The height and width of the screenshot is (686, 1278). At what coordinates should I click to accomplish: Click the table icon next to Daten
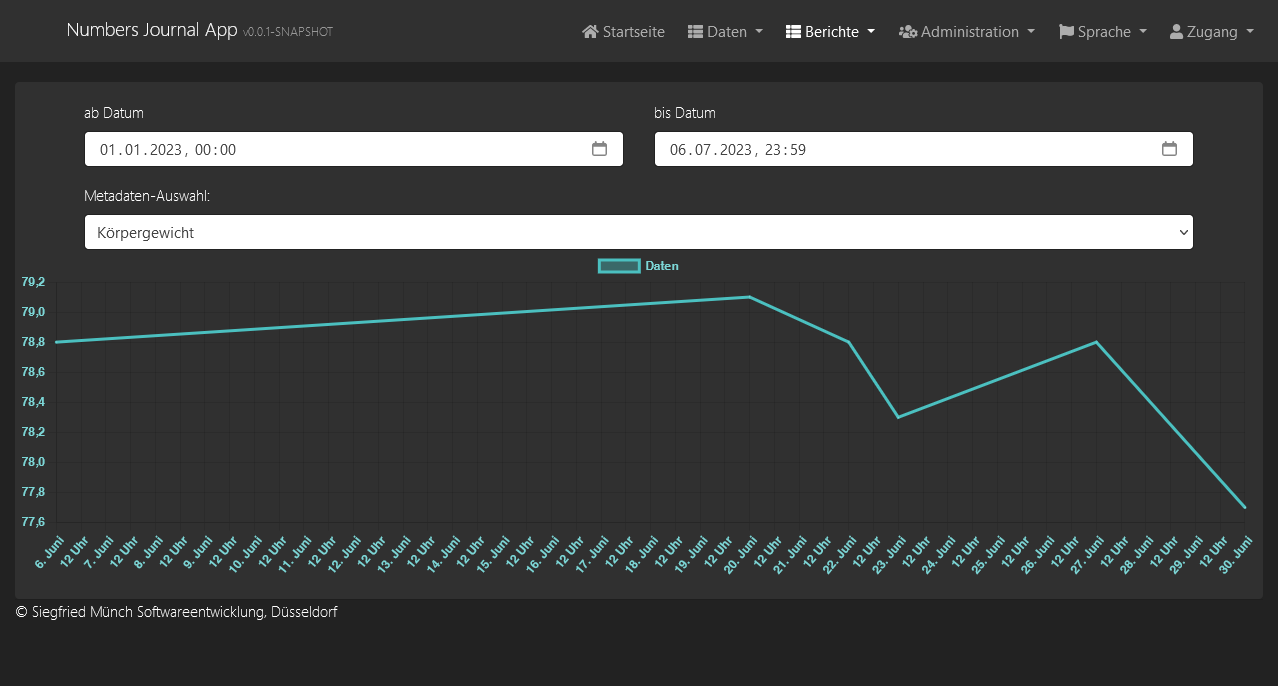click(695, 32)
